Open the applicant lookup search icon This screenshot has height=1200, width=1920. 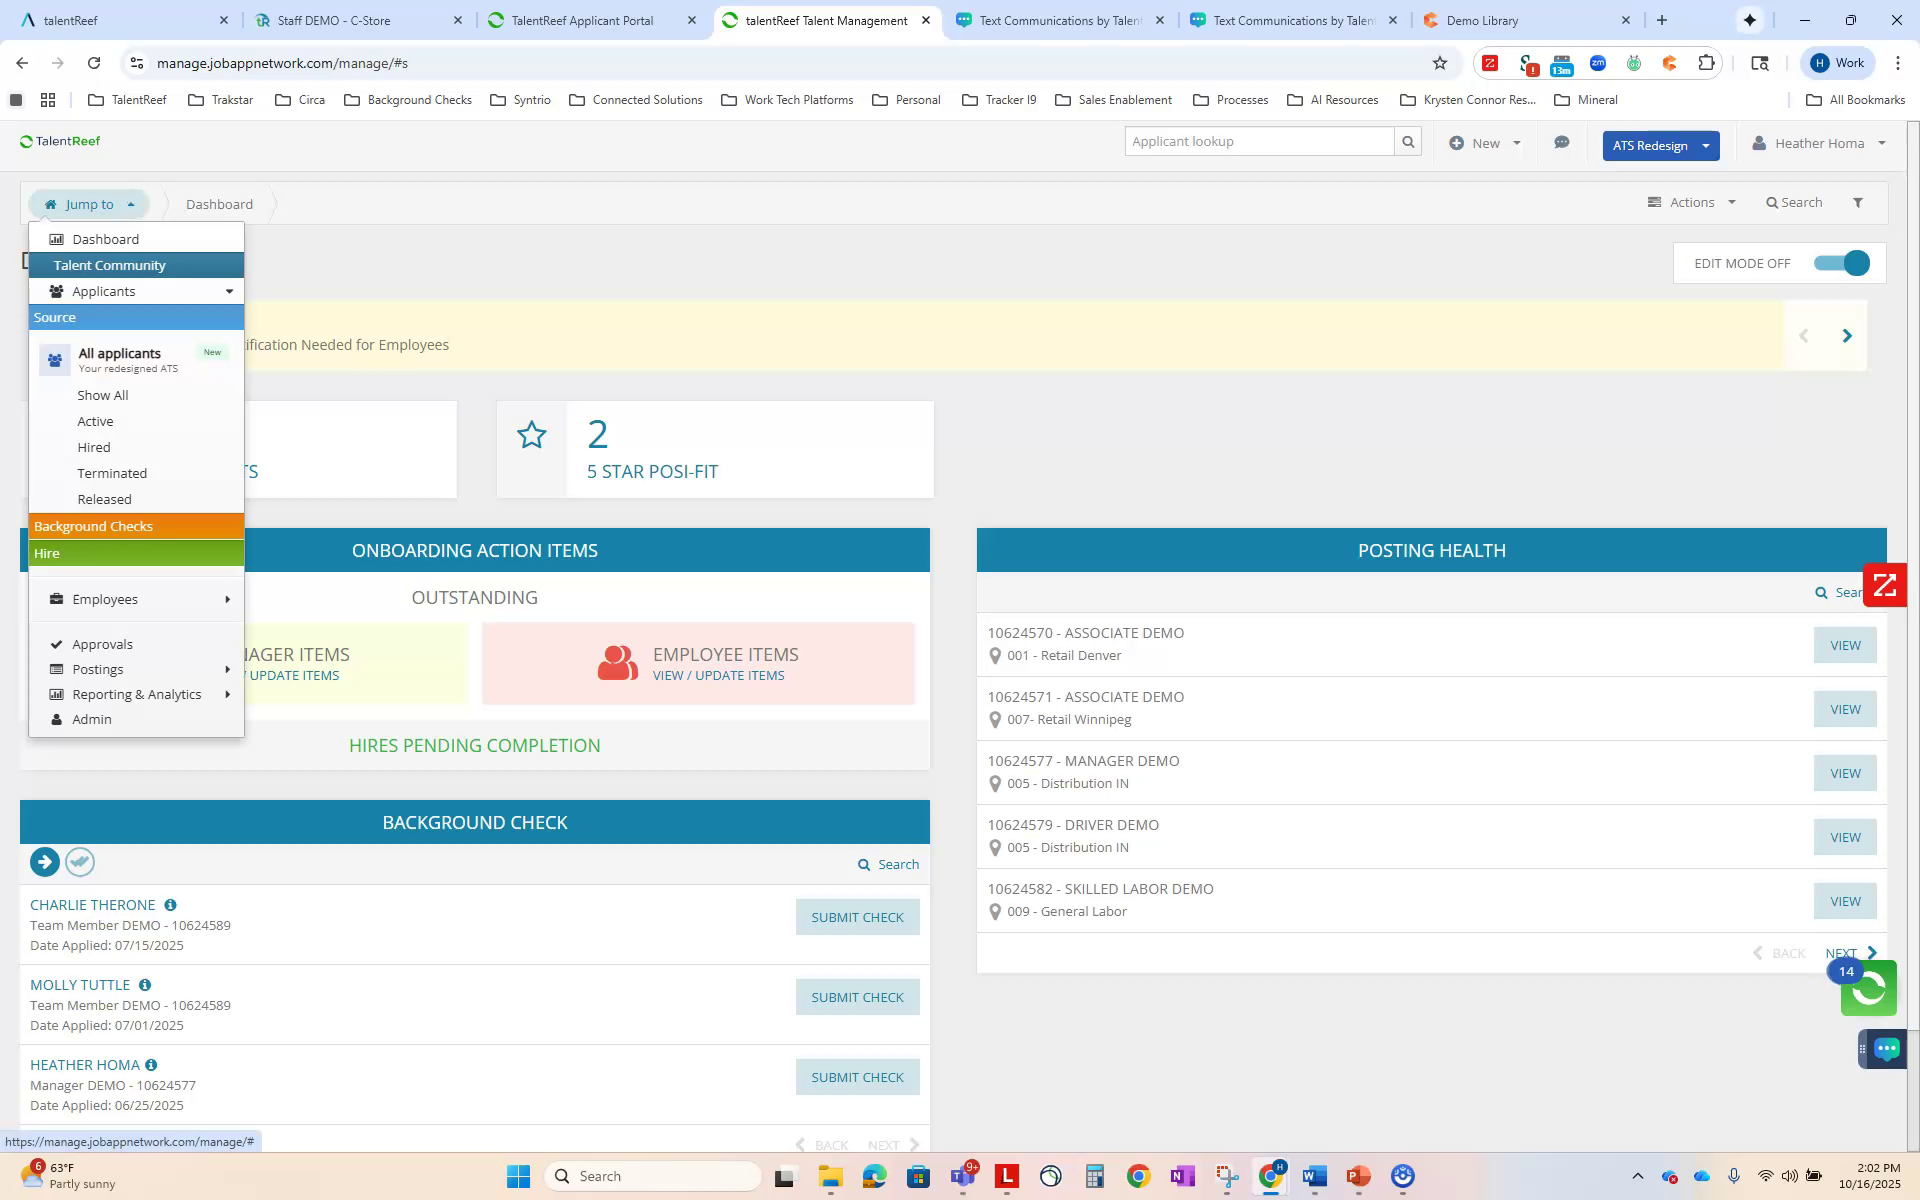tap(1408, 141)
